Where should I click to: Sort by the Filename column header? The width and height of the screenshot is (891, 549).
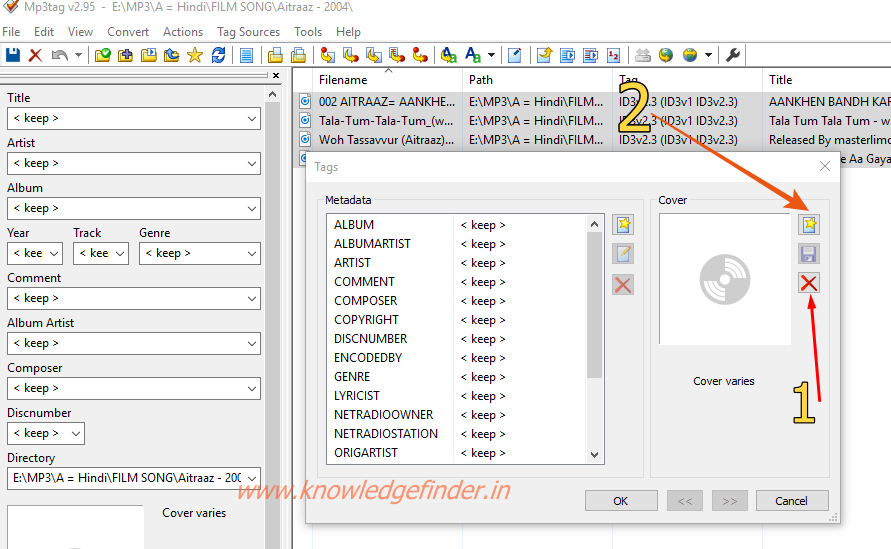click(388, 80)
